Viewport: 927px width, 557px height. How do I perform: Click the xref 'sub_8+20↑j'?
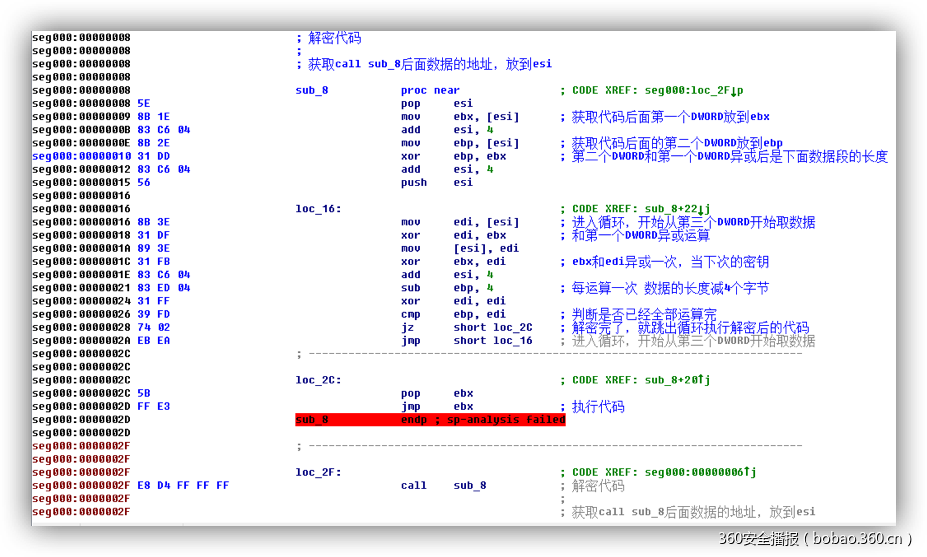coord(678,380)
